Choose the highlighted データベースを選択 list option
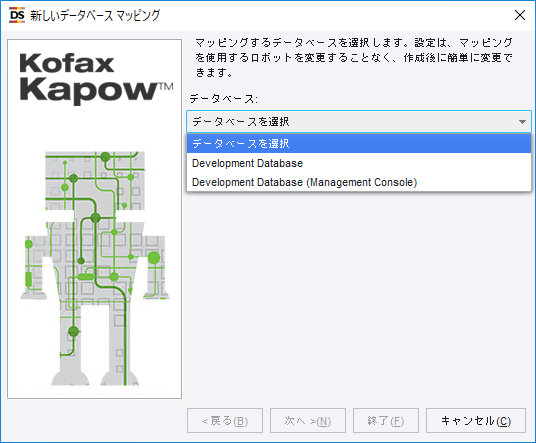The height and width of the screenshot is (443, 536). click(359, 144)
